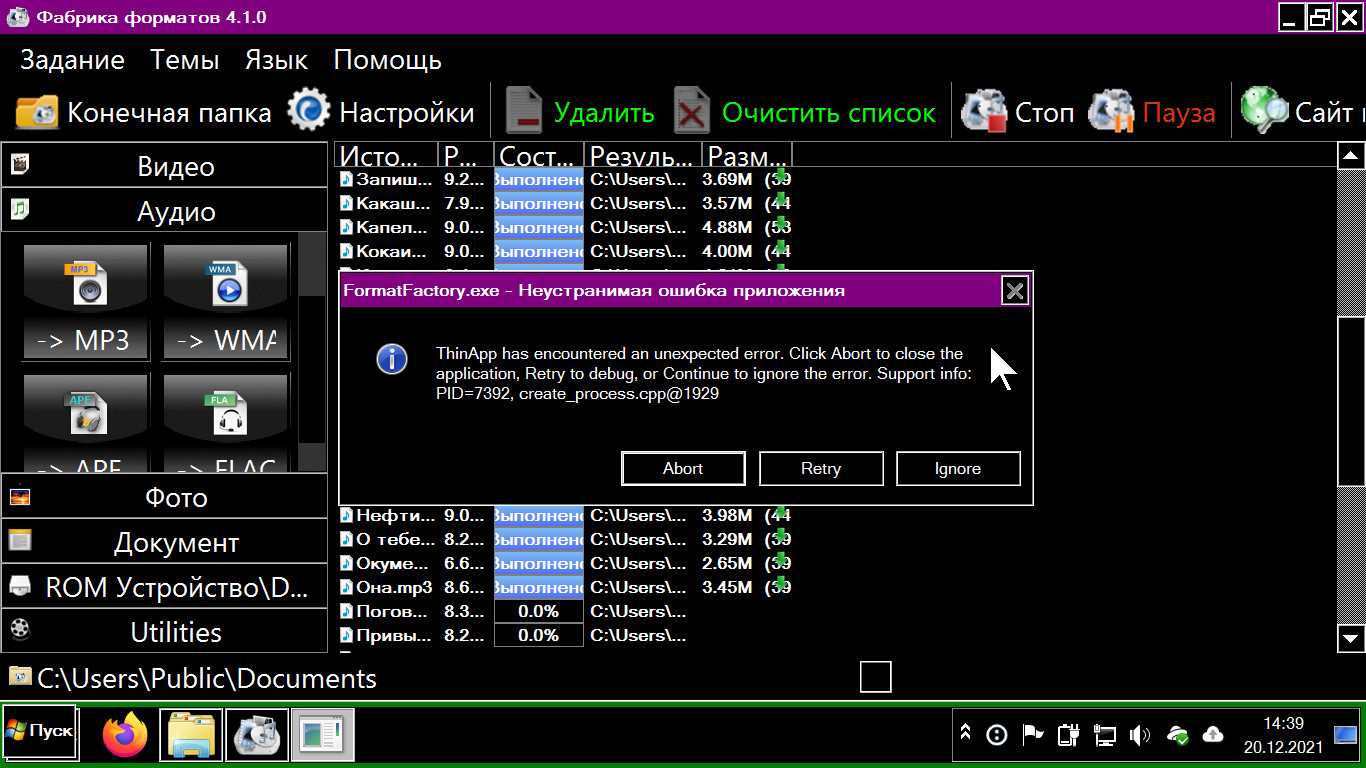
Task: Toggle the empty checkbox in the status bar
Action: [875, 677]
